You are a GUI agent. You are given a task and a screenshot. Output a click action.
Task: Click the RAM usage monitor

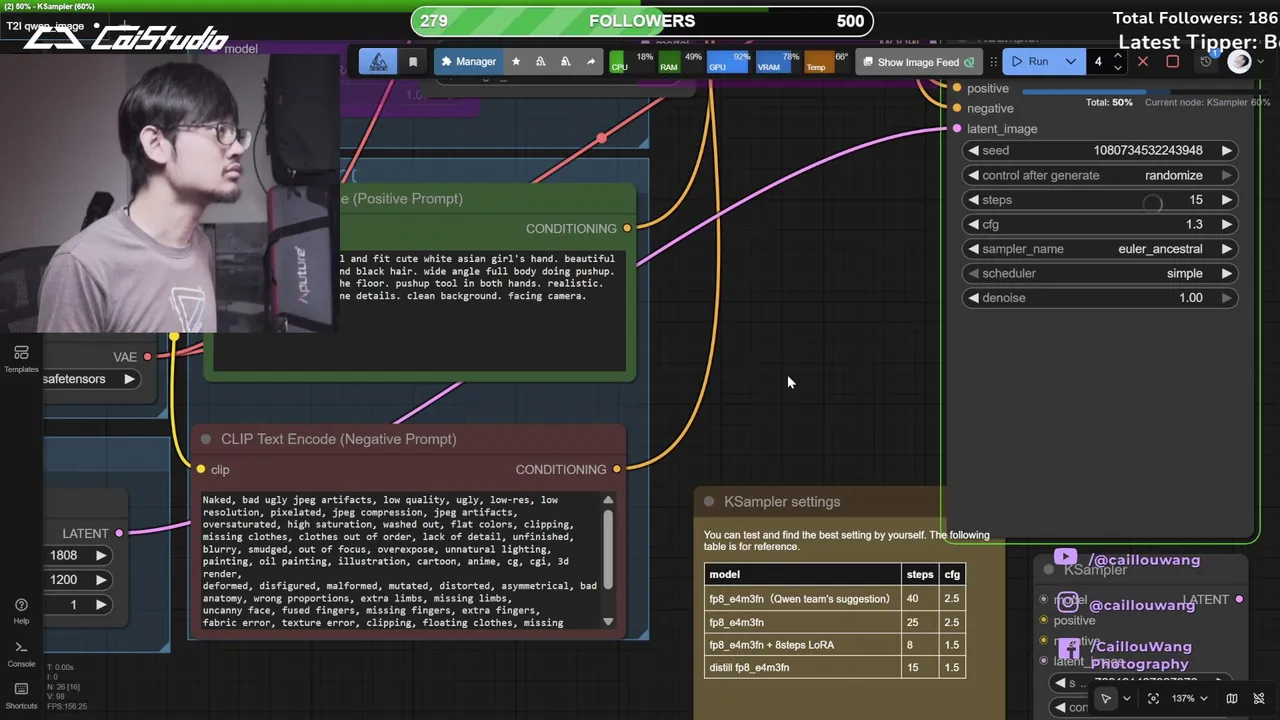point(680,62)
